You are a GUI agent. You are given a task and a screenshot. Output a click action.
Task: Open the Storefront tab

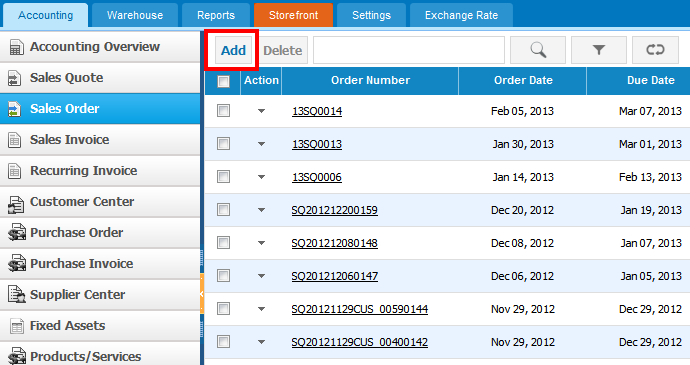(294, 15)
